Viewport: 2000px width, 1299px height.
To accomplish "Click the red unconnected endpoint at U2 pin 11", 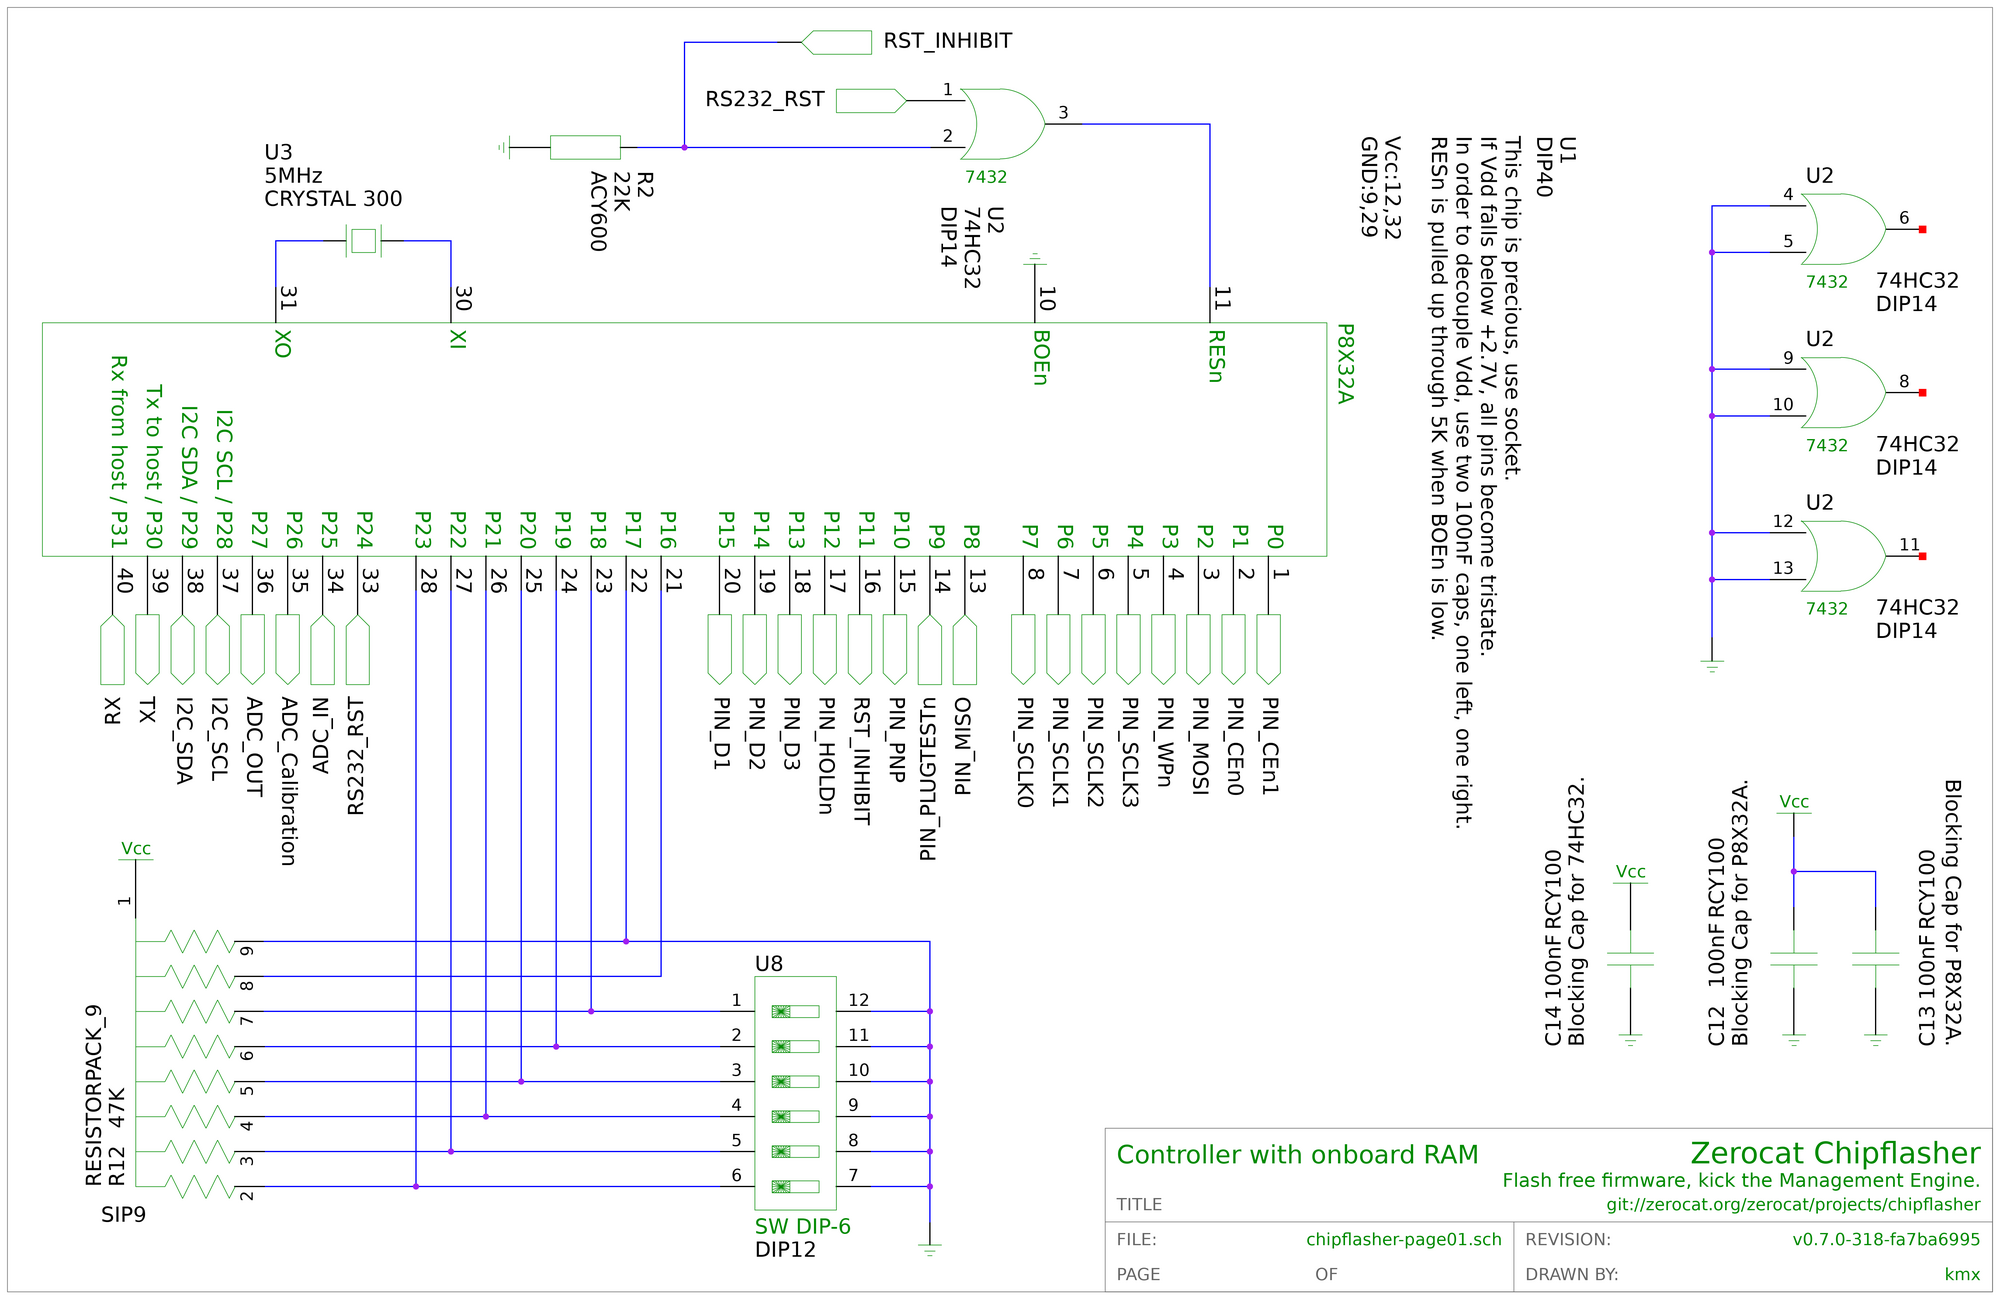I will pyautogui.click(x=1922, y=556).
